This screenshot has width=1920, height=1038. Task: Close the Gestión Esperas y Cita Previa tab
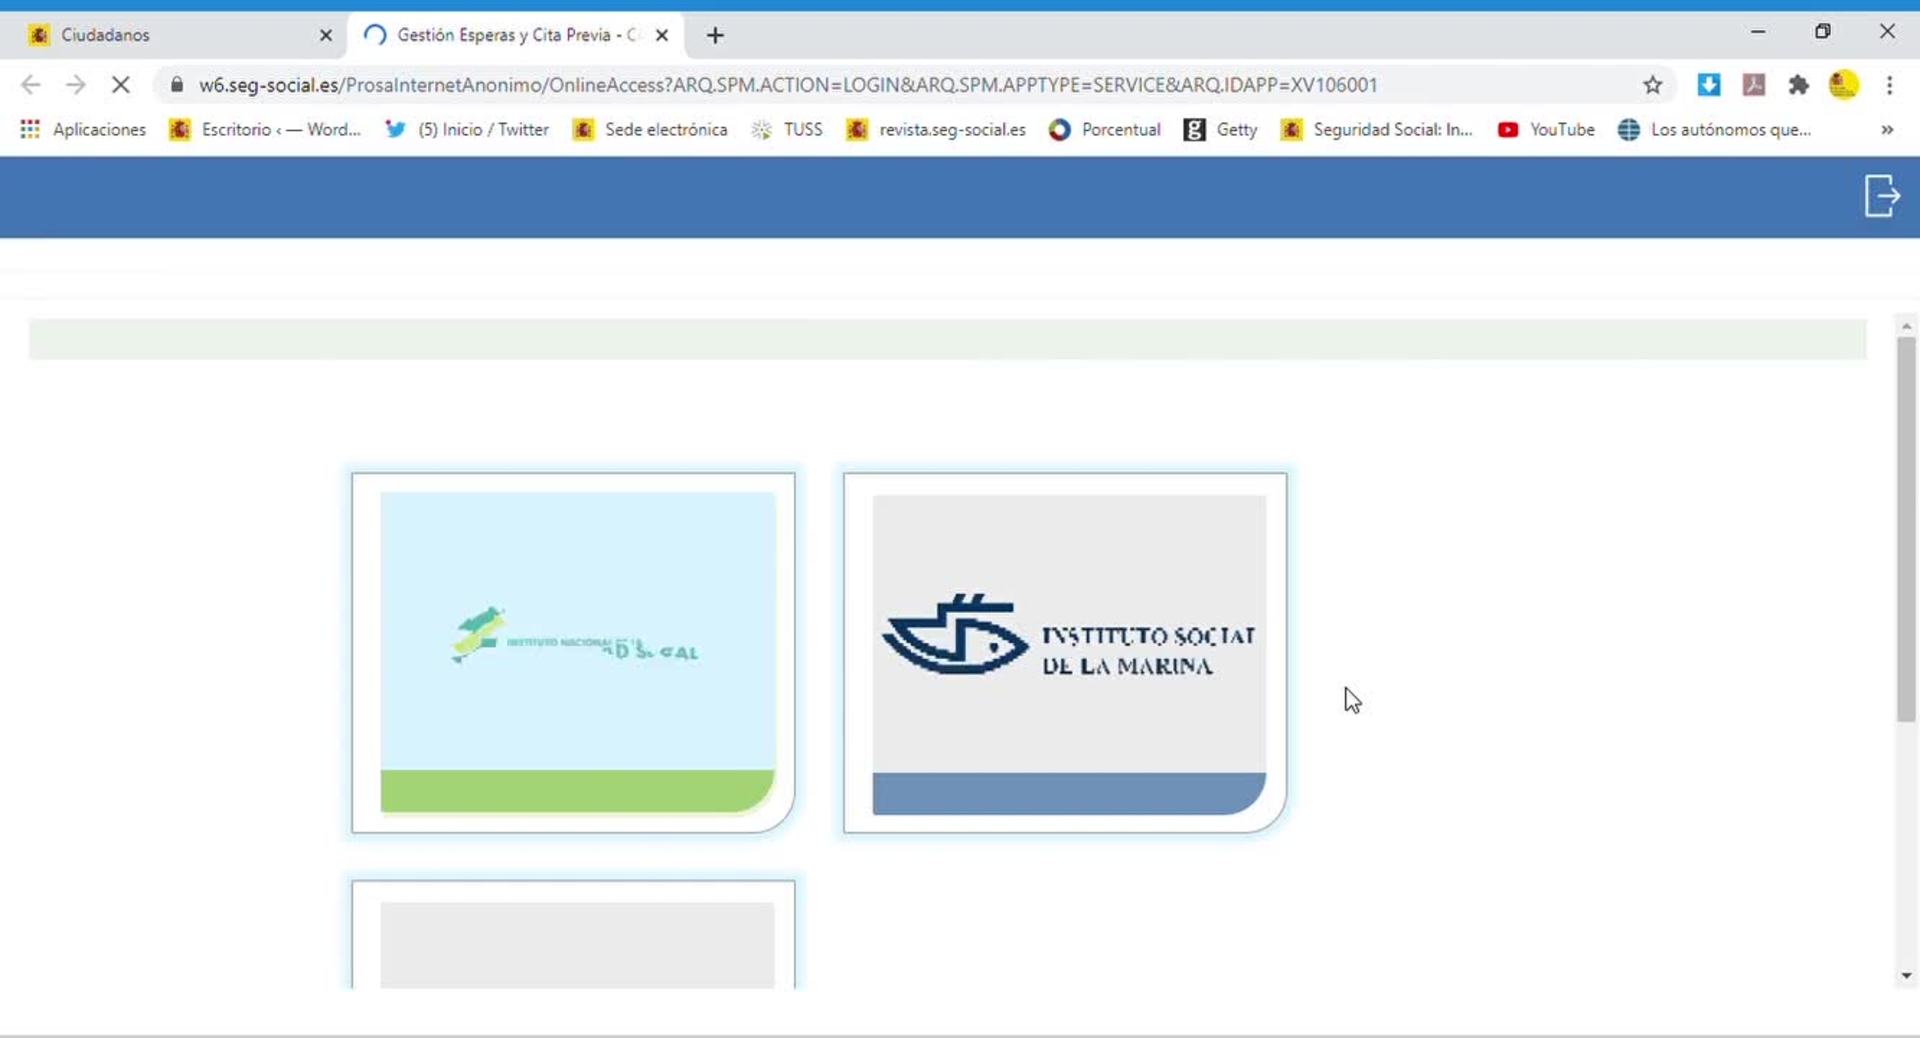[662, 35]
